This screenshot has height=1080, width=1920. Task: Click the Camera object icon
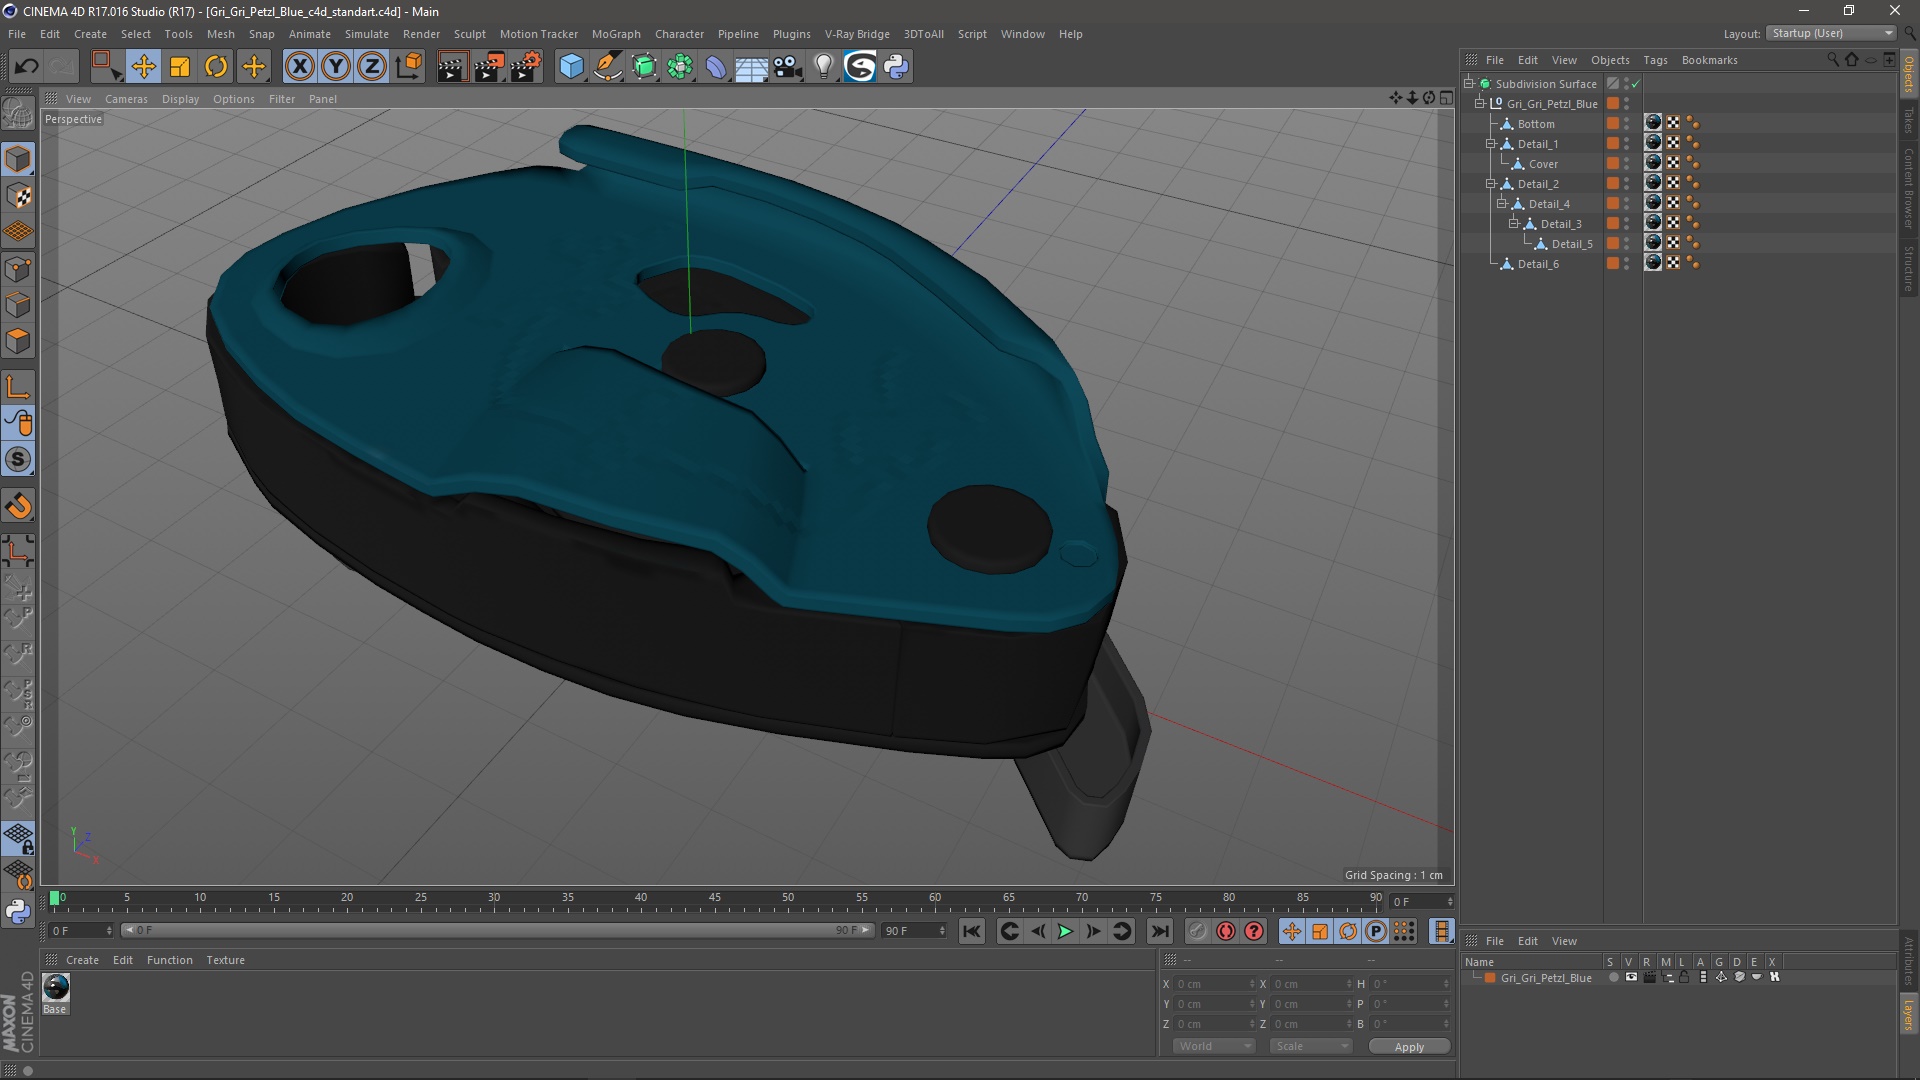coord(788,67)
